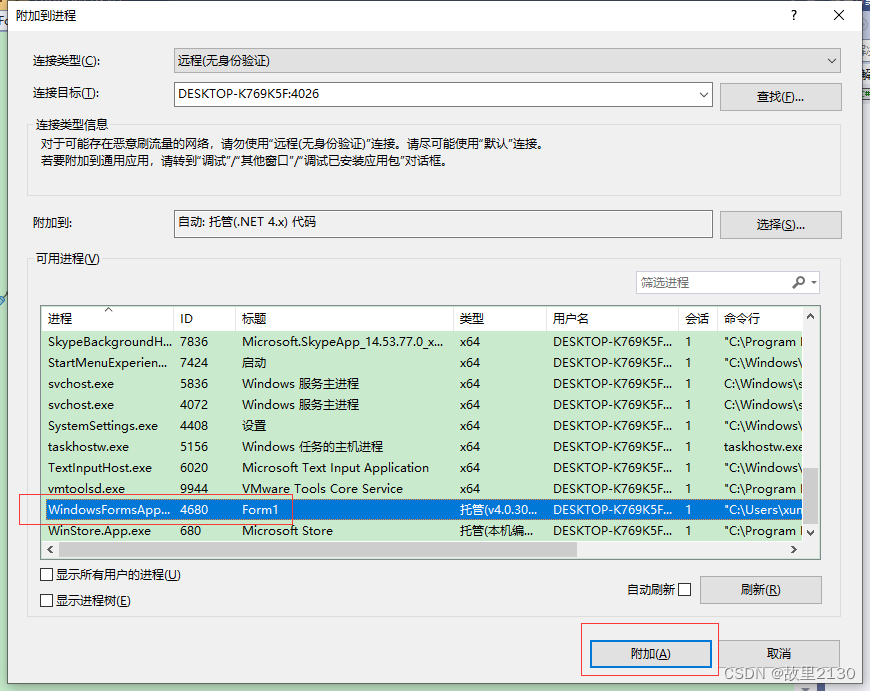This screenshot has width=870, height=691.
Task: Close the Attach to Process dialog
Action: [x=839, y=15]
